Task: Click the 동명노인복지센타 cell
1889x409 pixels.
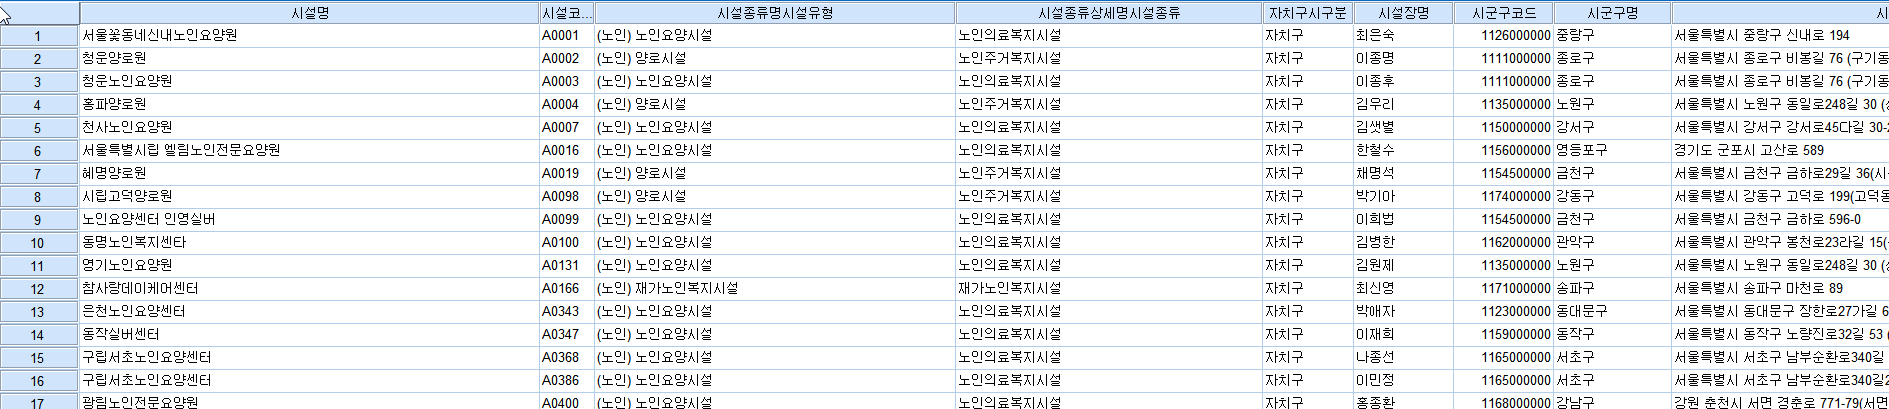Action: [x=309, y=242]
